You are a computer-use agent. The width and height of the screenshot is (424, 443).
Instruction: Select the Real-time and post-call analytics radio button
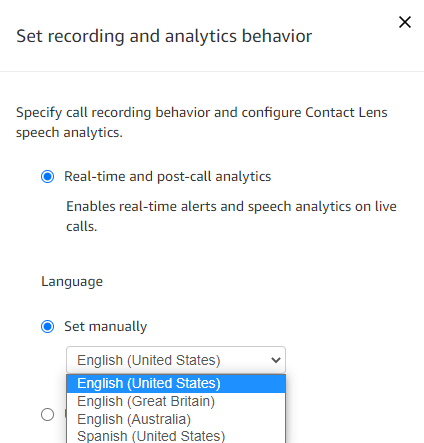tap(47, 176)
